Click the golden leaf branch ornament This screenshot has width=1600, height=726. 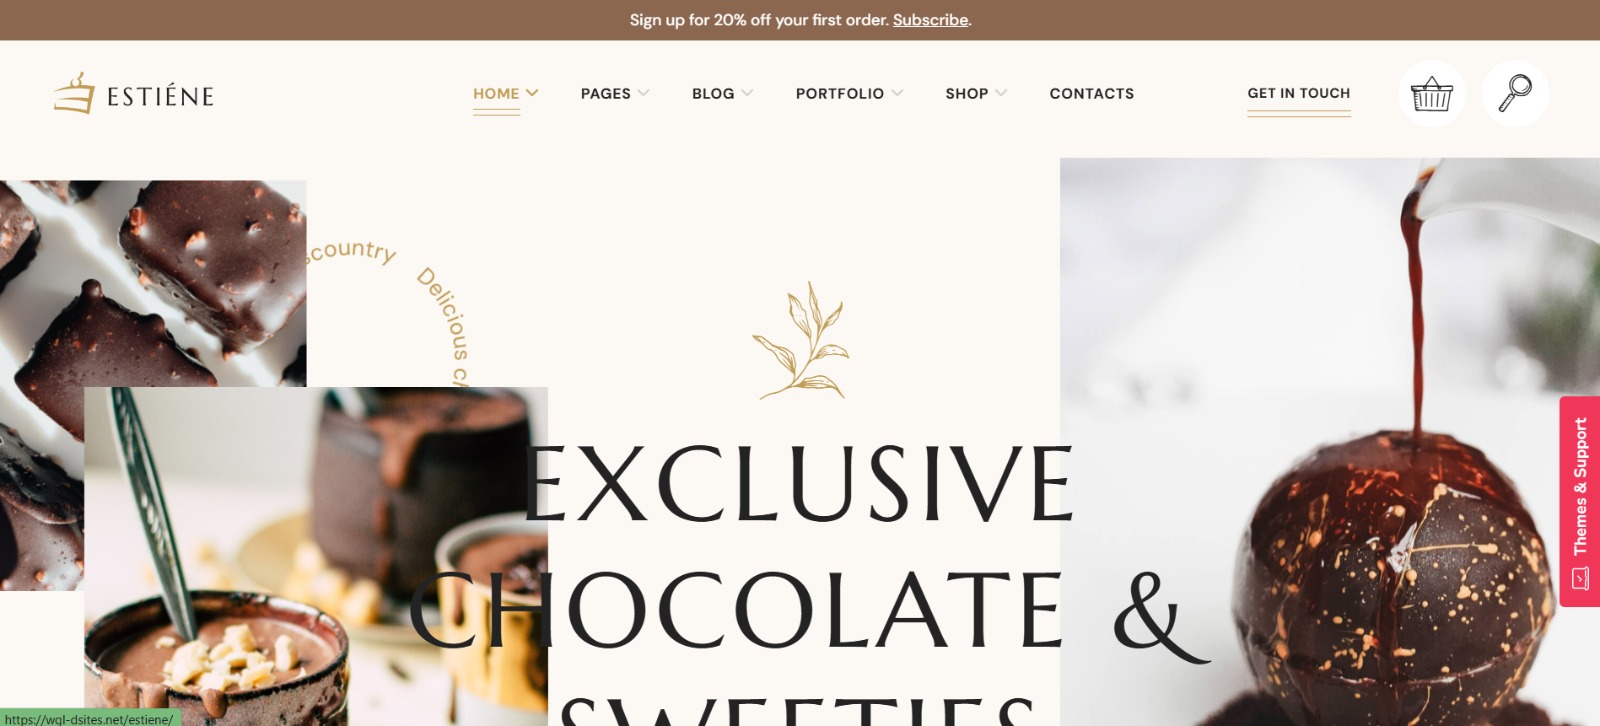tap(802, 341)
